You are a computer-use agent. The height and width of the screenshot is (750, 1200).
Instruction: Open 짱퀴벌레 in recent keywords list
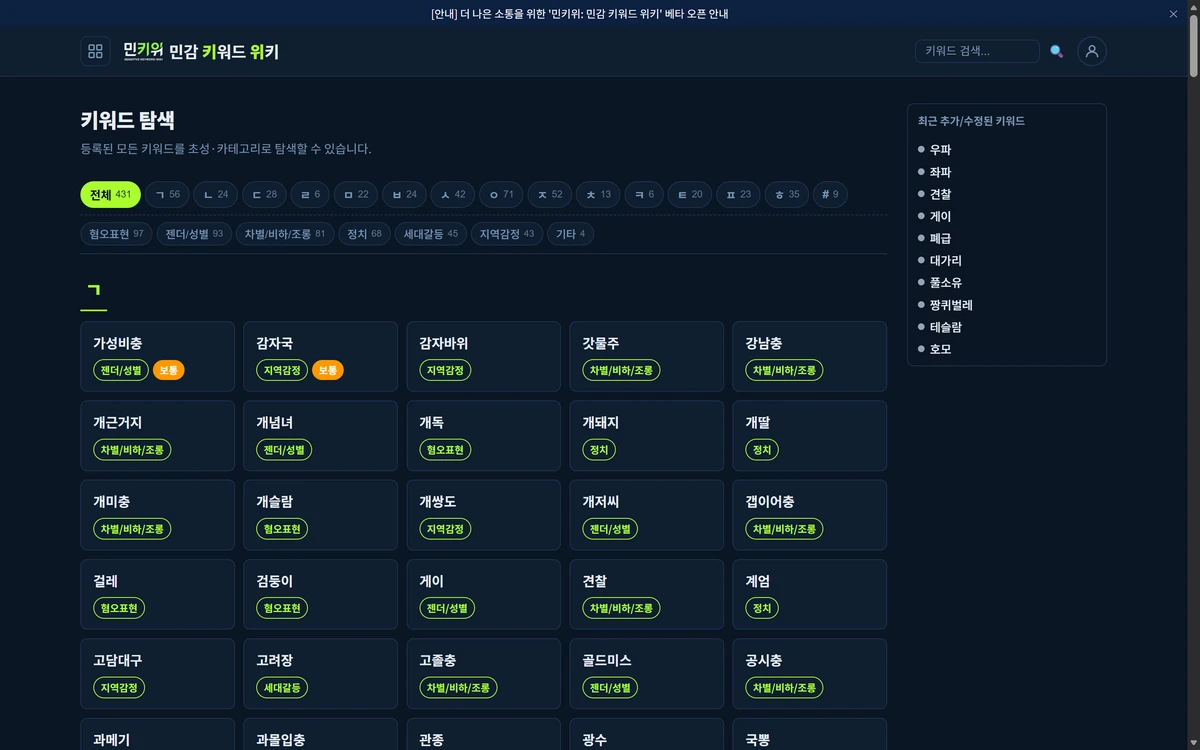[951, 305]
